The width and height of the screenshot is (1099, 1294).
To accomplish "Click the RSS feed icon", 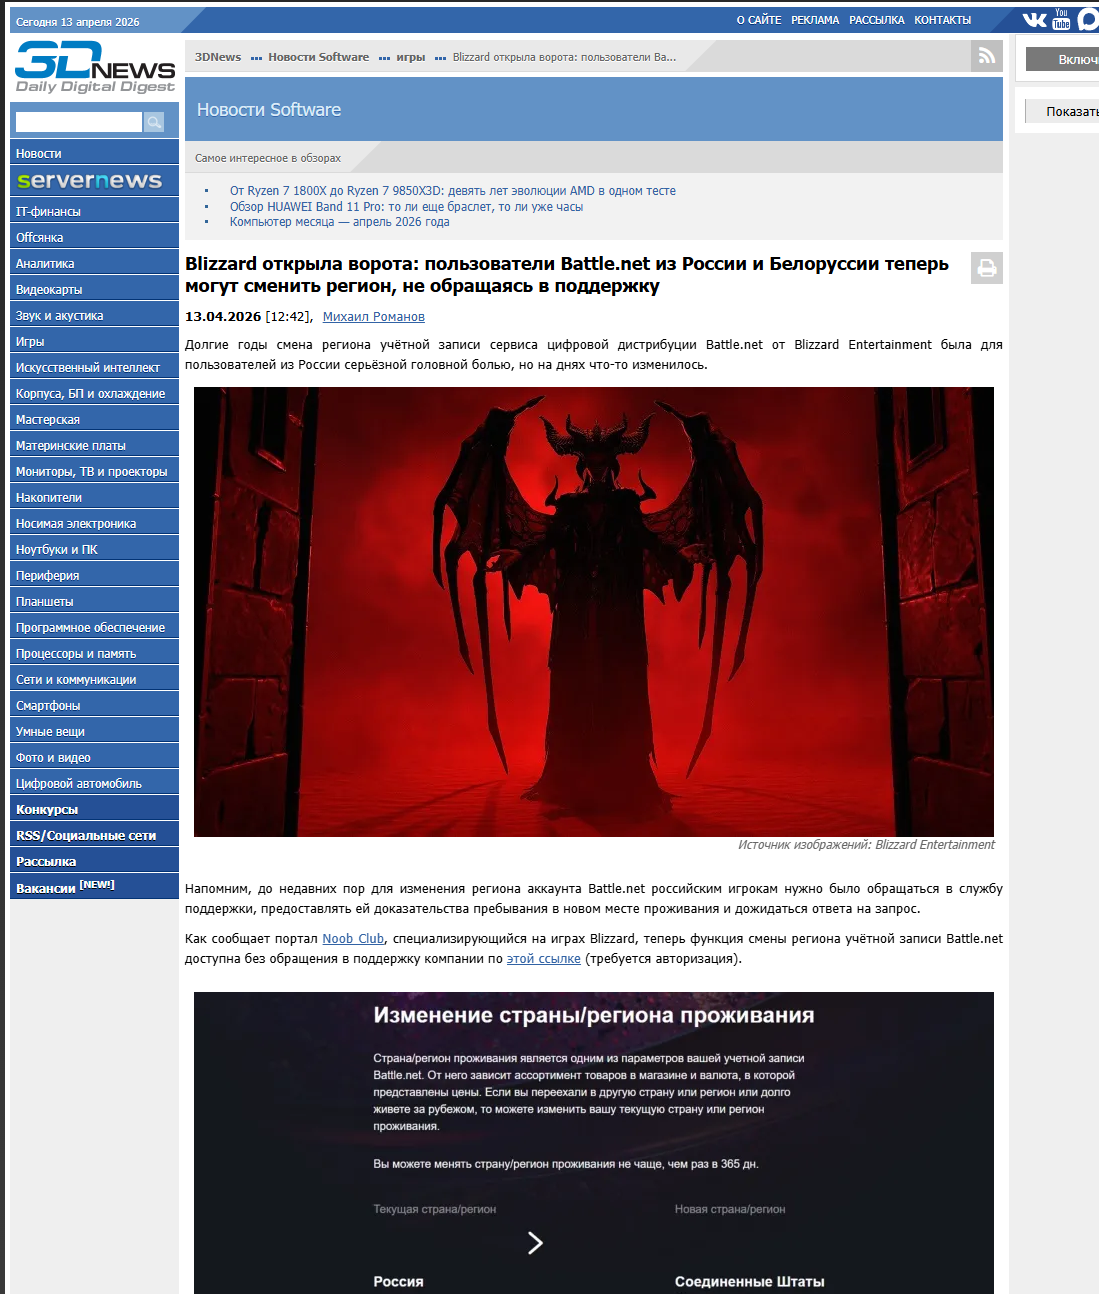I will tap(986, 56).
